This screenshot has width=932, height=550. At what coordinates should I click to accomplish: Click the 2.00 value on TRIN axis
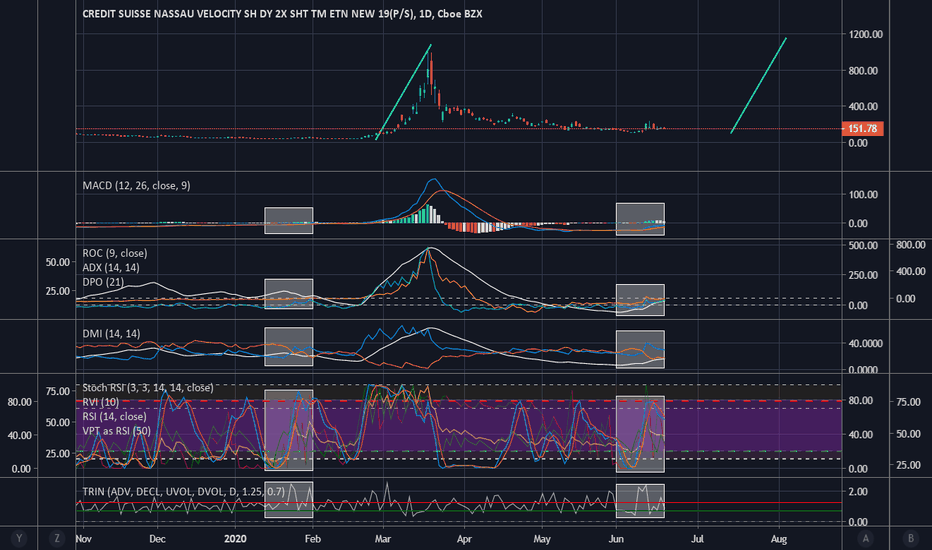pyautogui.click(x=858, y=491)
